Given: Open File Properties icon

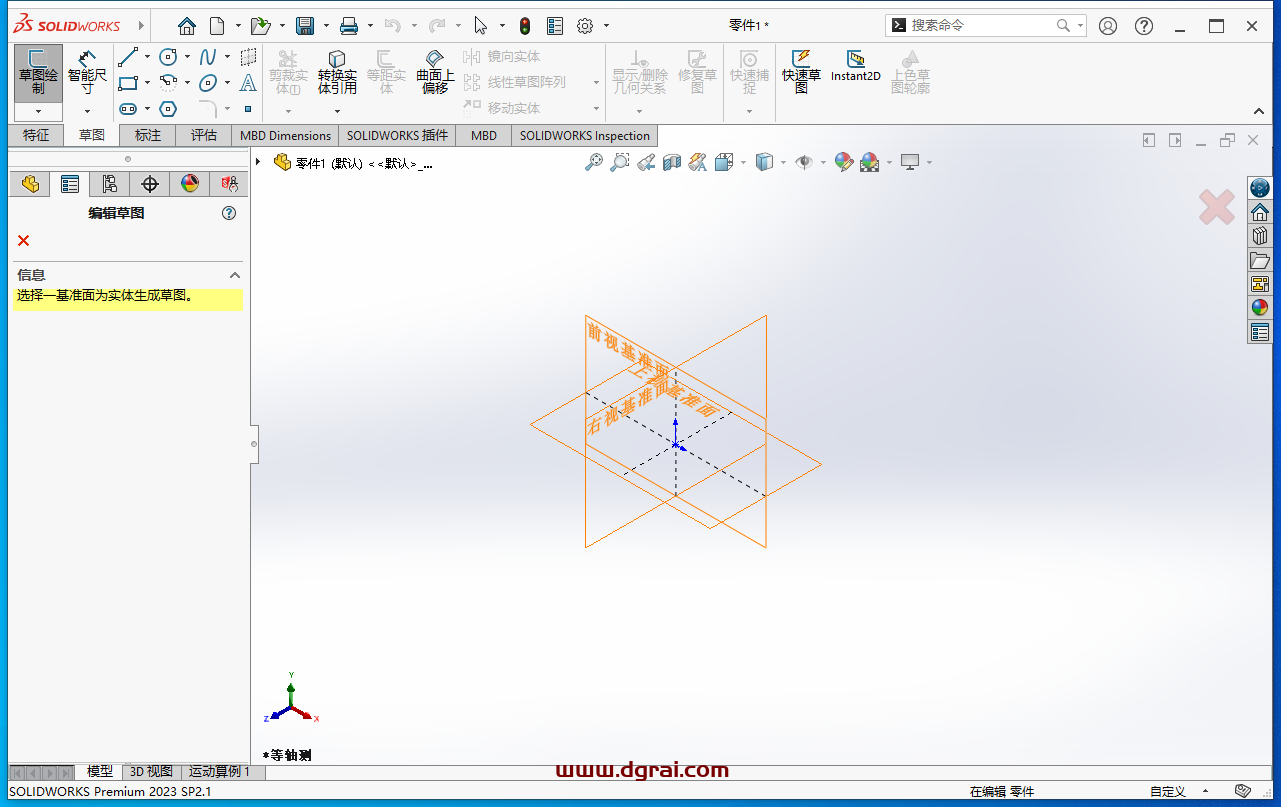Looking at the screenshot, I should [555, 26].
